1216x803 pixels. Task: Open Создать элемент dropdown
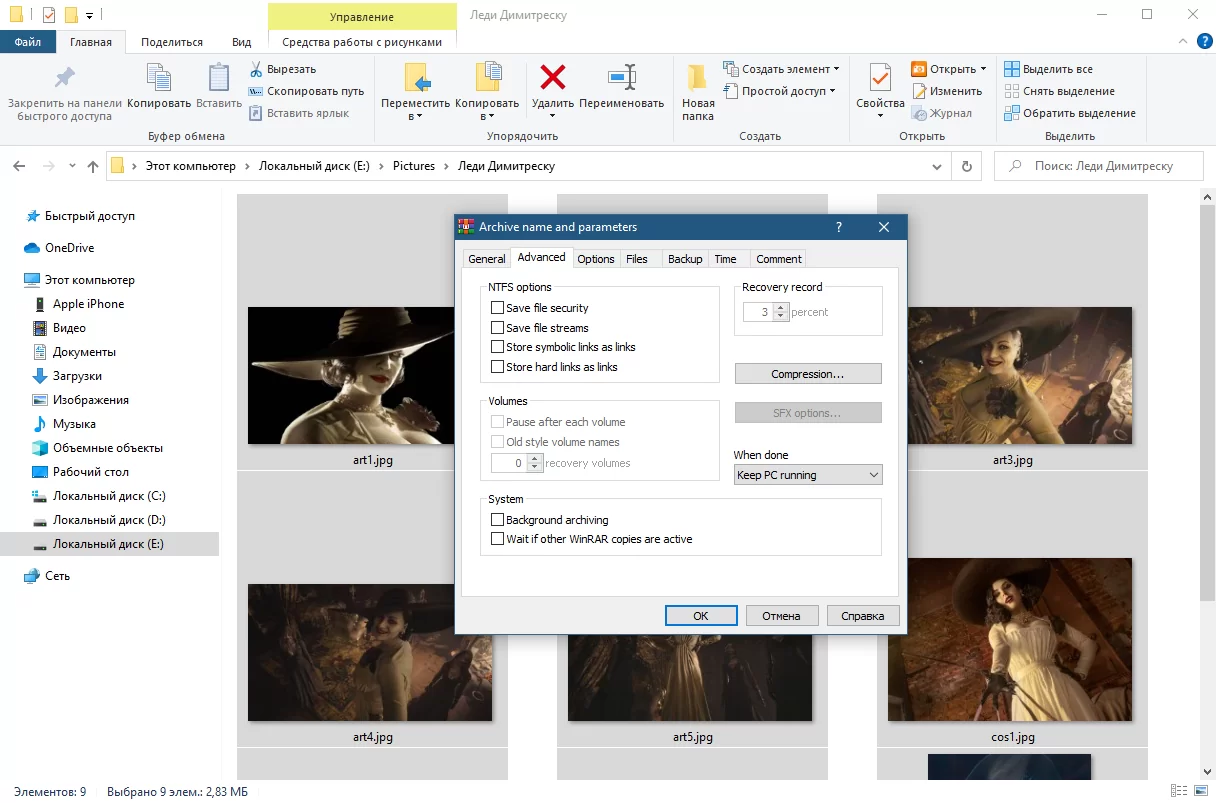tap(780, 69)
